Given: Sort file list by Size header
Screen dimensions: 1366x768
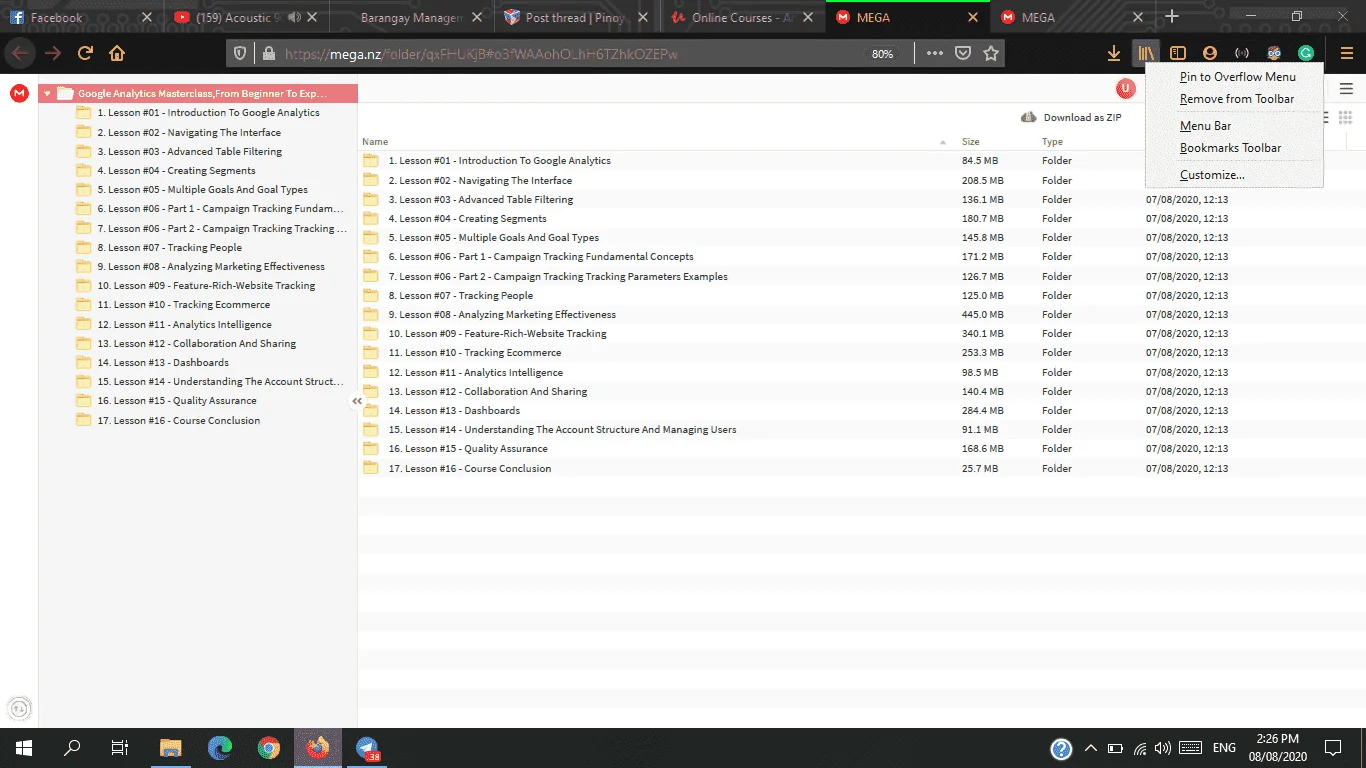Looking at the screenshot, I should pyautogui.click(x=970, y=142).
